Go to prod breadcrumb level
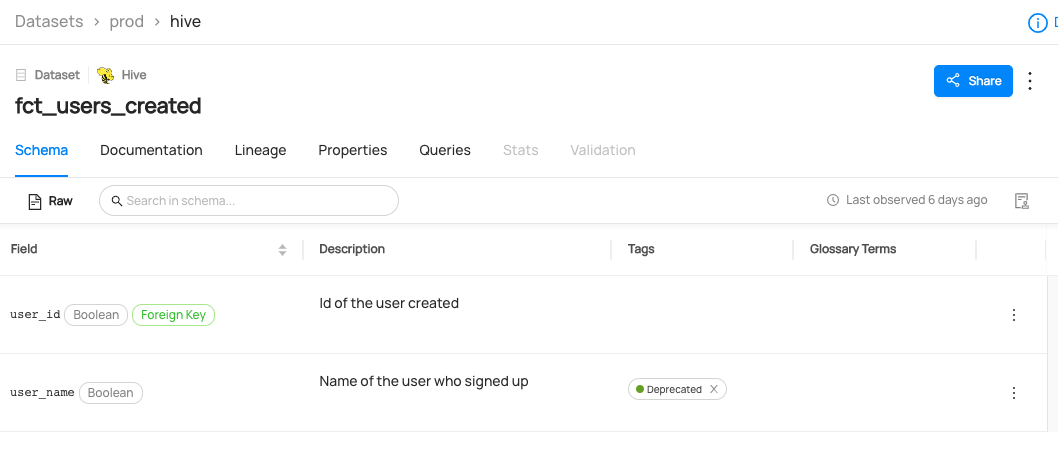Screen dimensions: 1058x469 127,21
